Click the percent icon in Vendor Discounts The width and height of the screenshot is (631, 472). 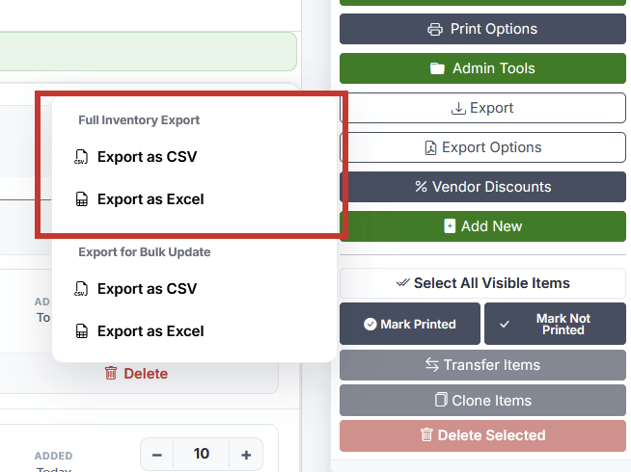(x=421, y=187)
